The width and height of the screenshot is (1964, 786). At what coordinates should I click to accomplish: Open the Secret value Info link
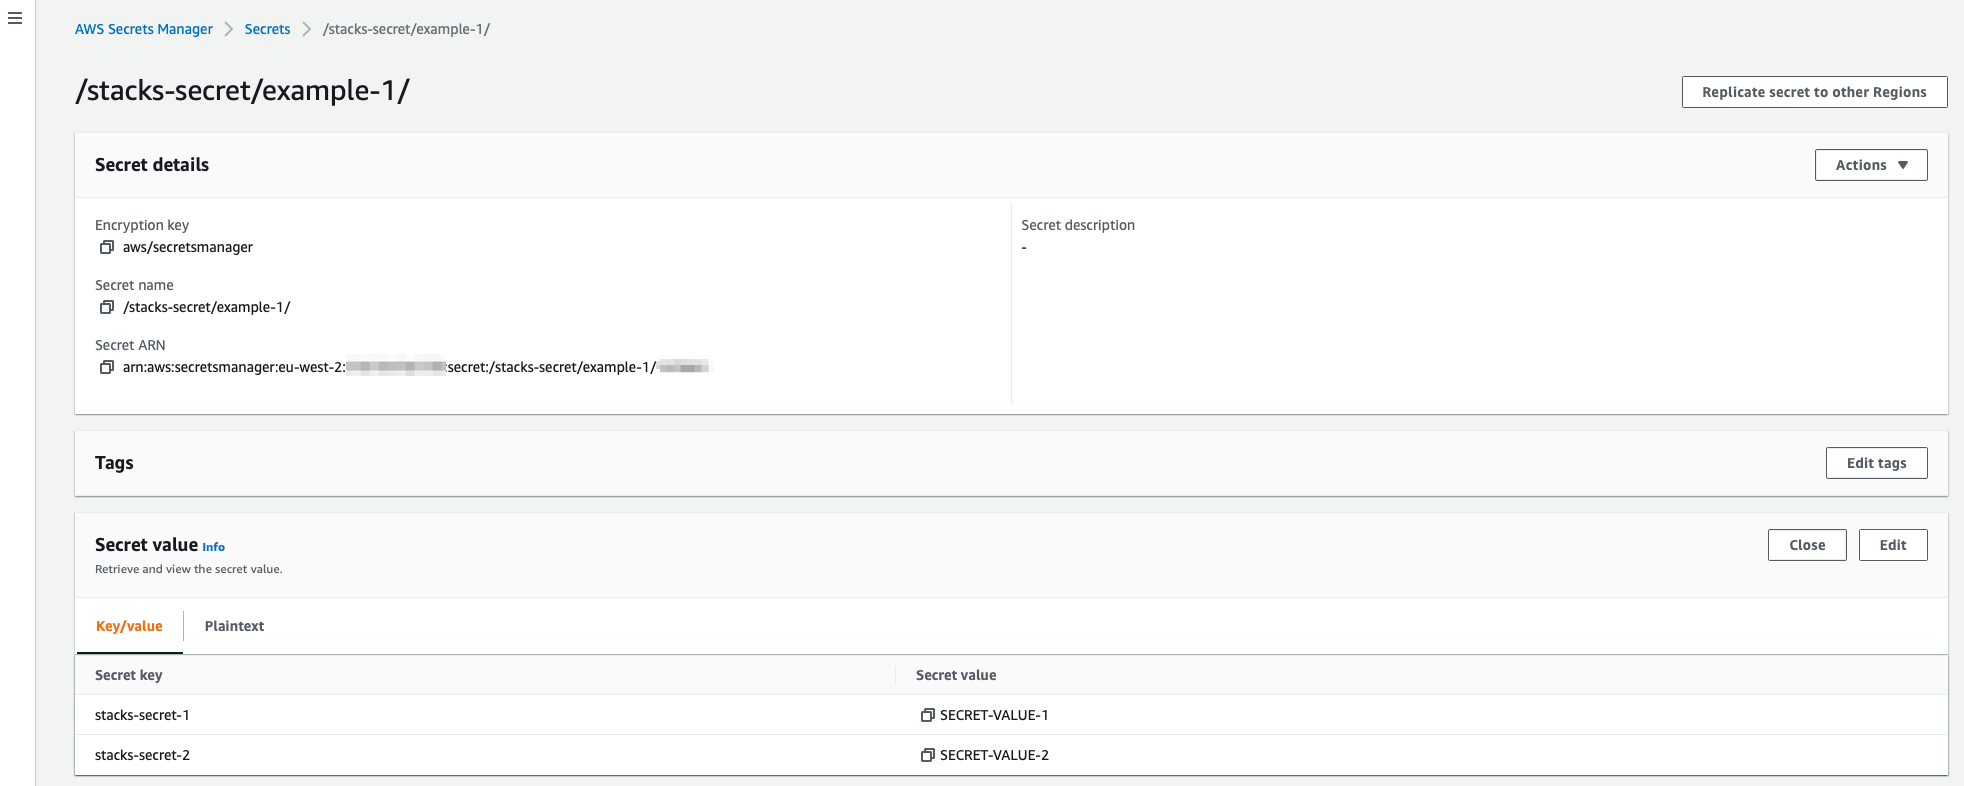tap(213, 547)
